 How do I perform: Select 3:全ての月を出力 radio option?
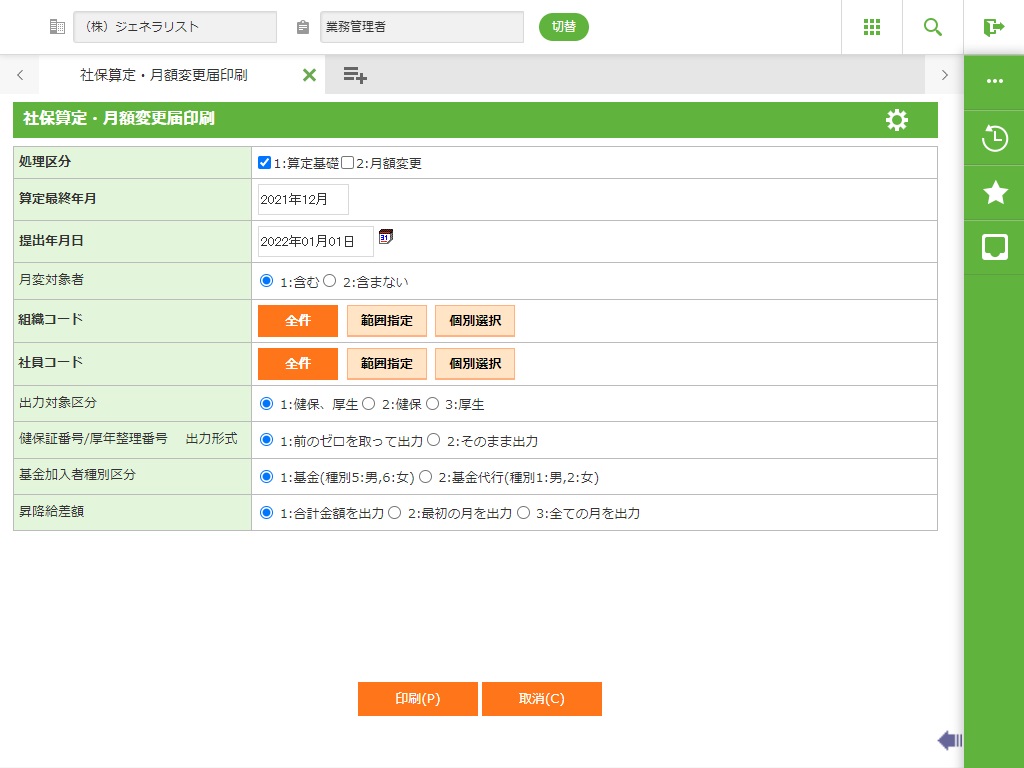pyautogui.click(x=523, y=513)
